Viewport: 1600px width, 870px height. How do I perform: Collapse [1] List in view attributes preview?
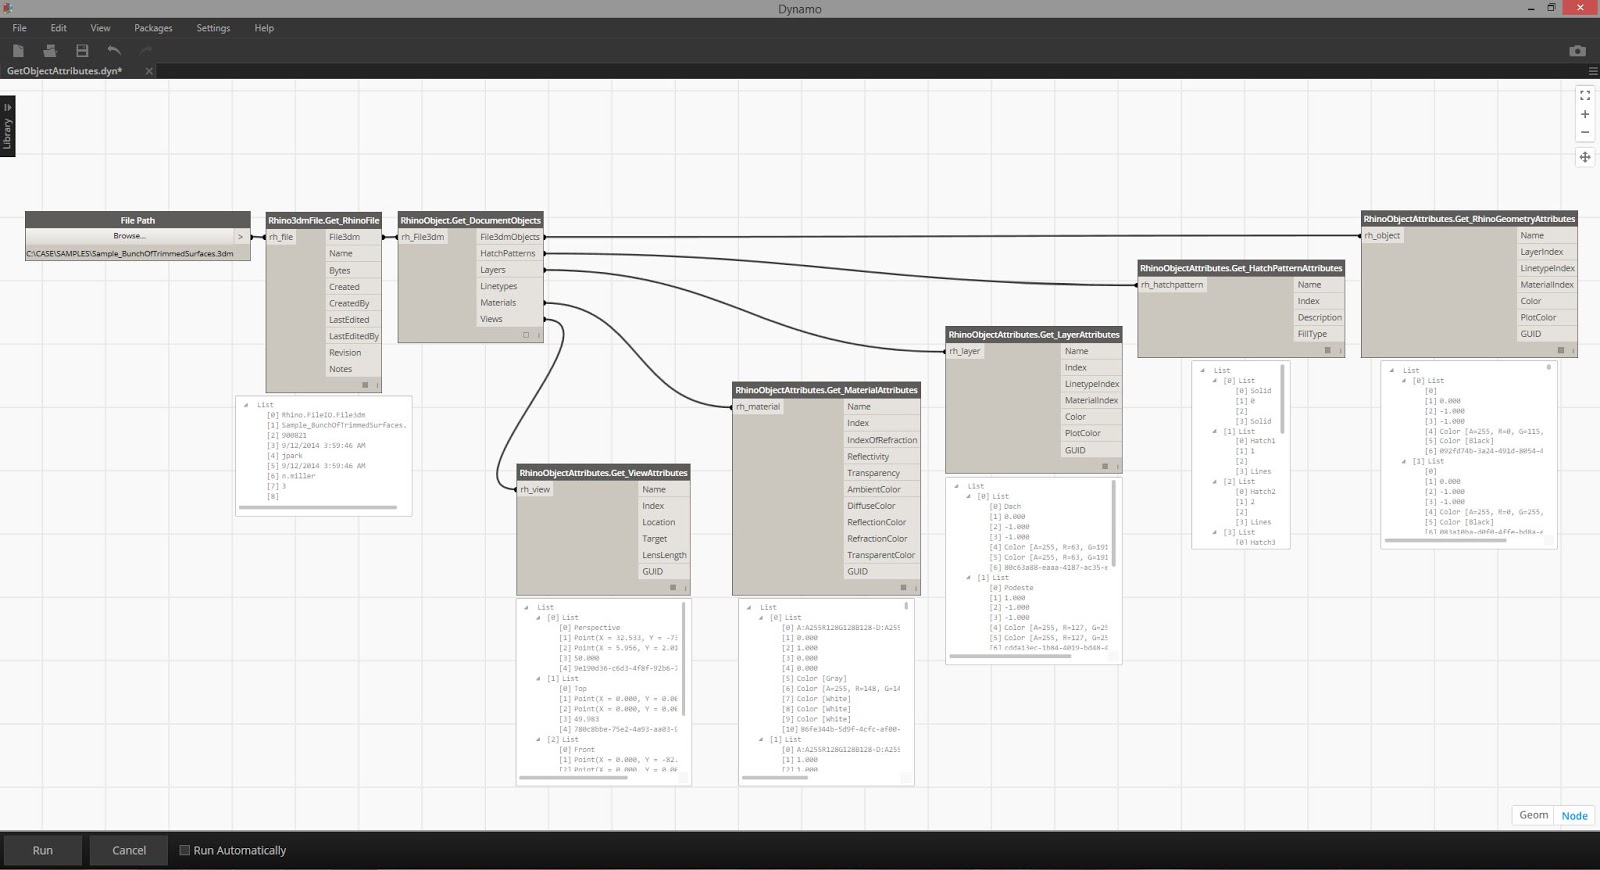(x=539, y=678)
